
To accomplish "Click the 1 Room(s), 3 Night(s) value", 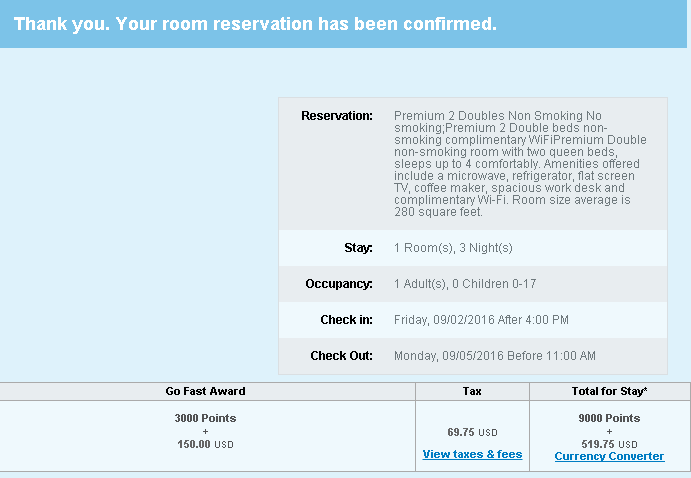I will [x=453, y=247].
